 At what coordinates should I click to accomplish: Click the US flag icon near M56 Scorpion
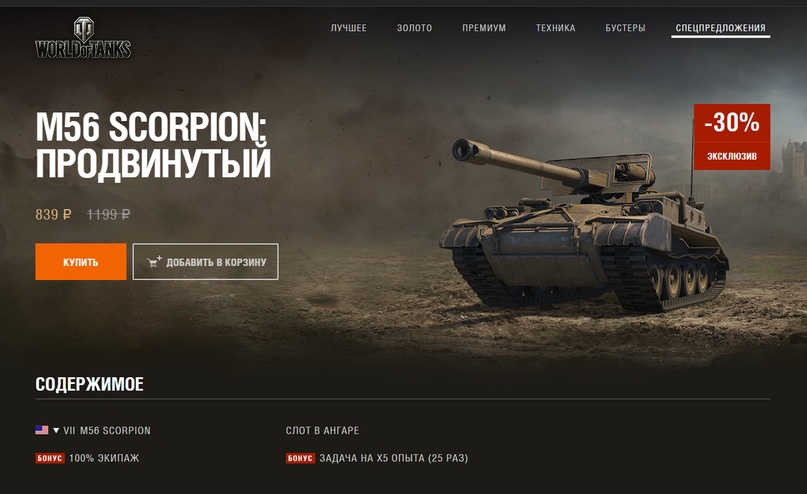[x=42, y=430]
